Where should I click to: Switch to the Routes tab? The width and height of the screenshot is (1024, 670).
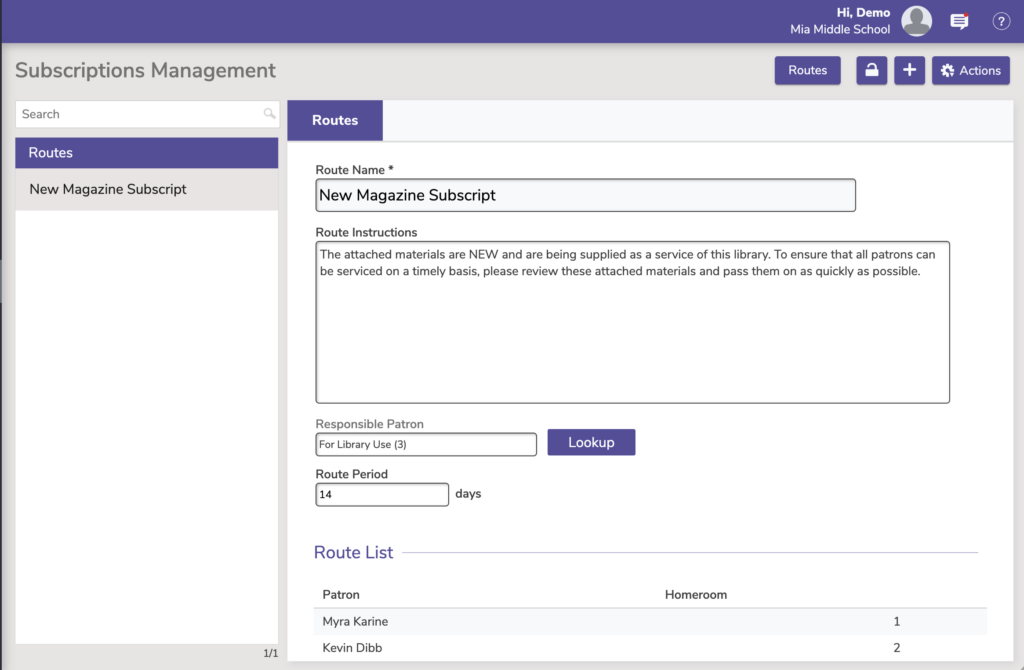(x=335, y=120)
